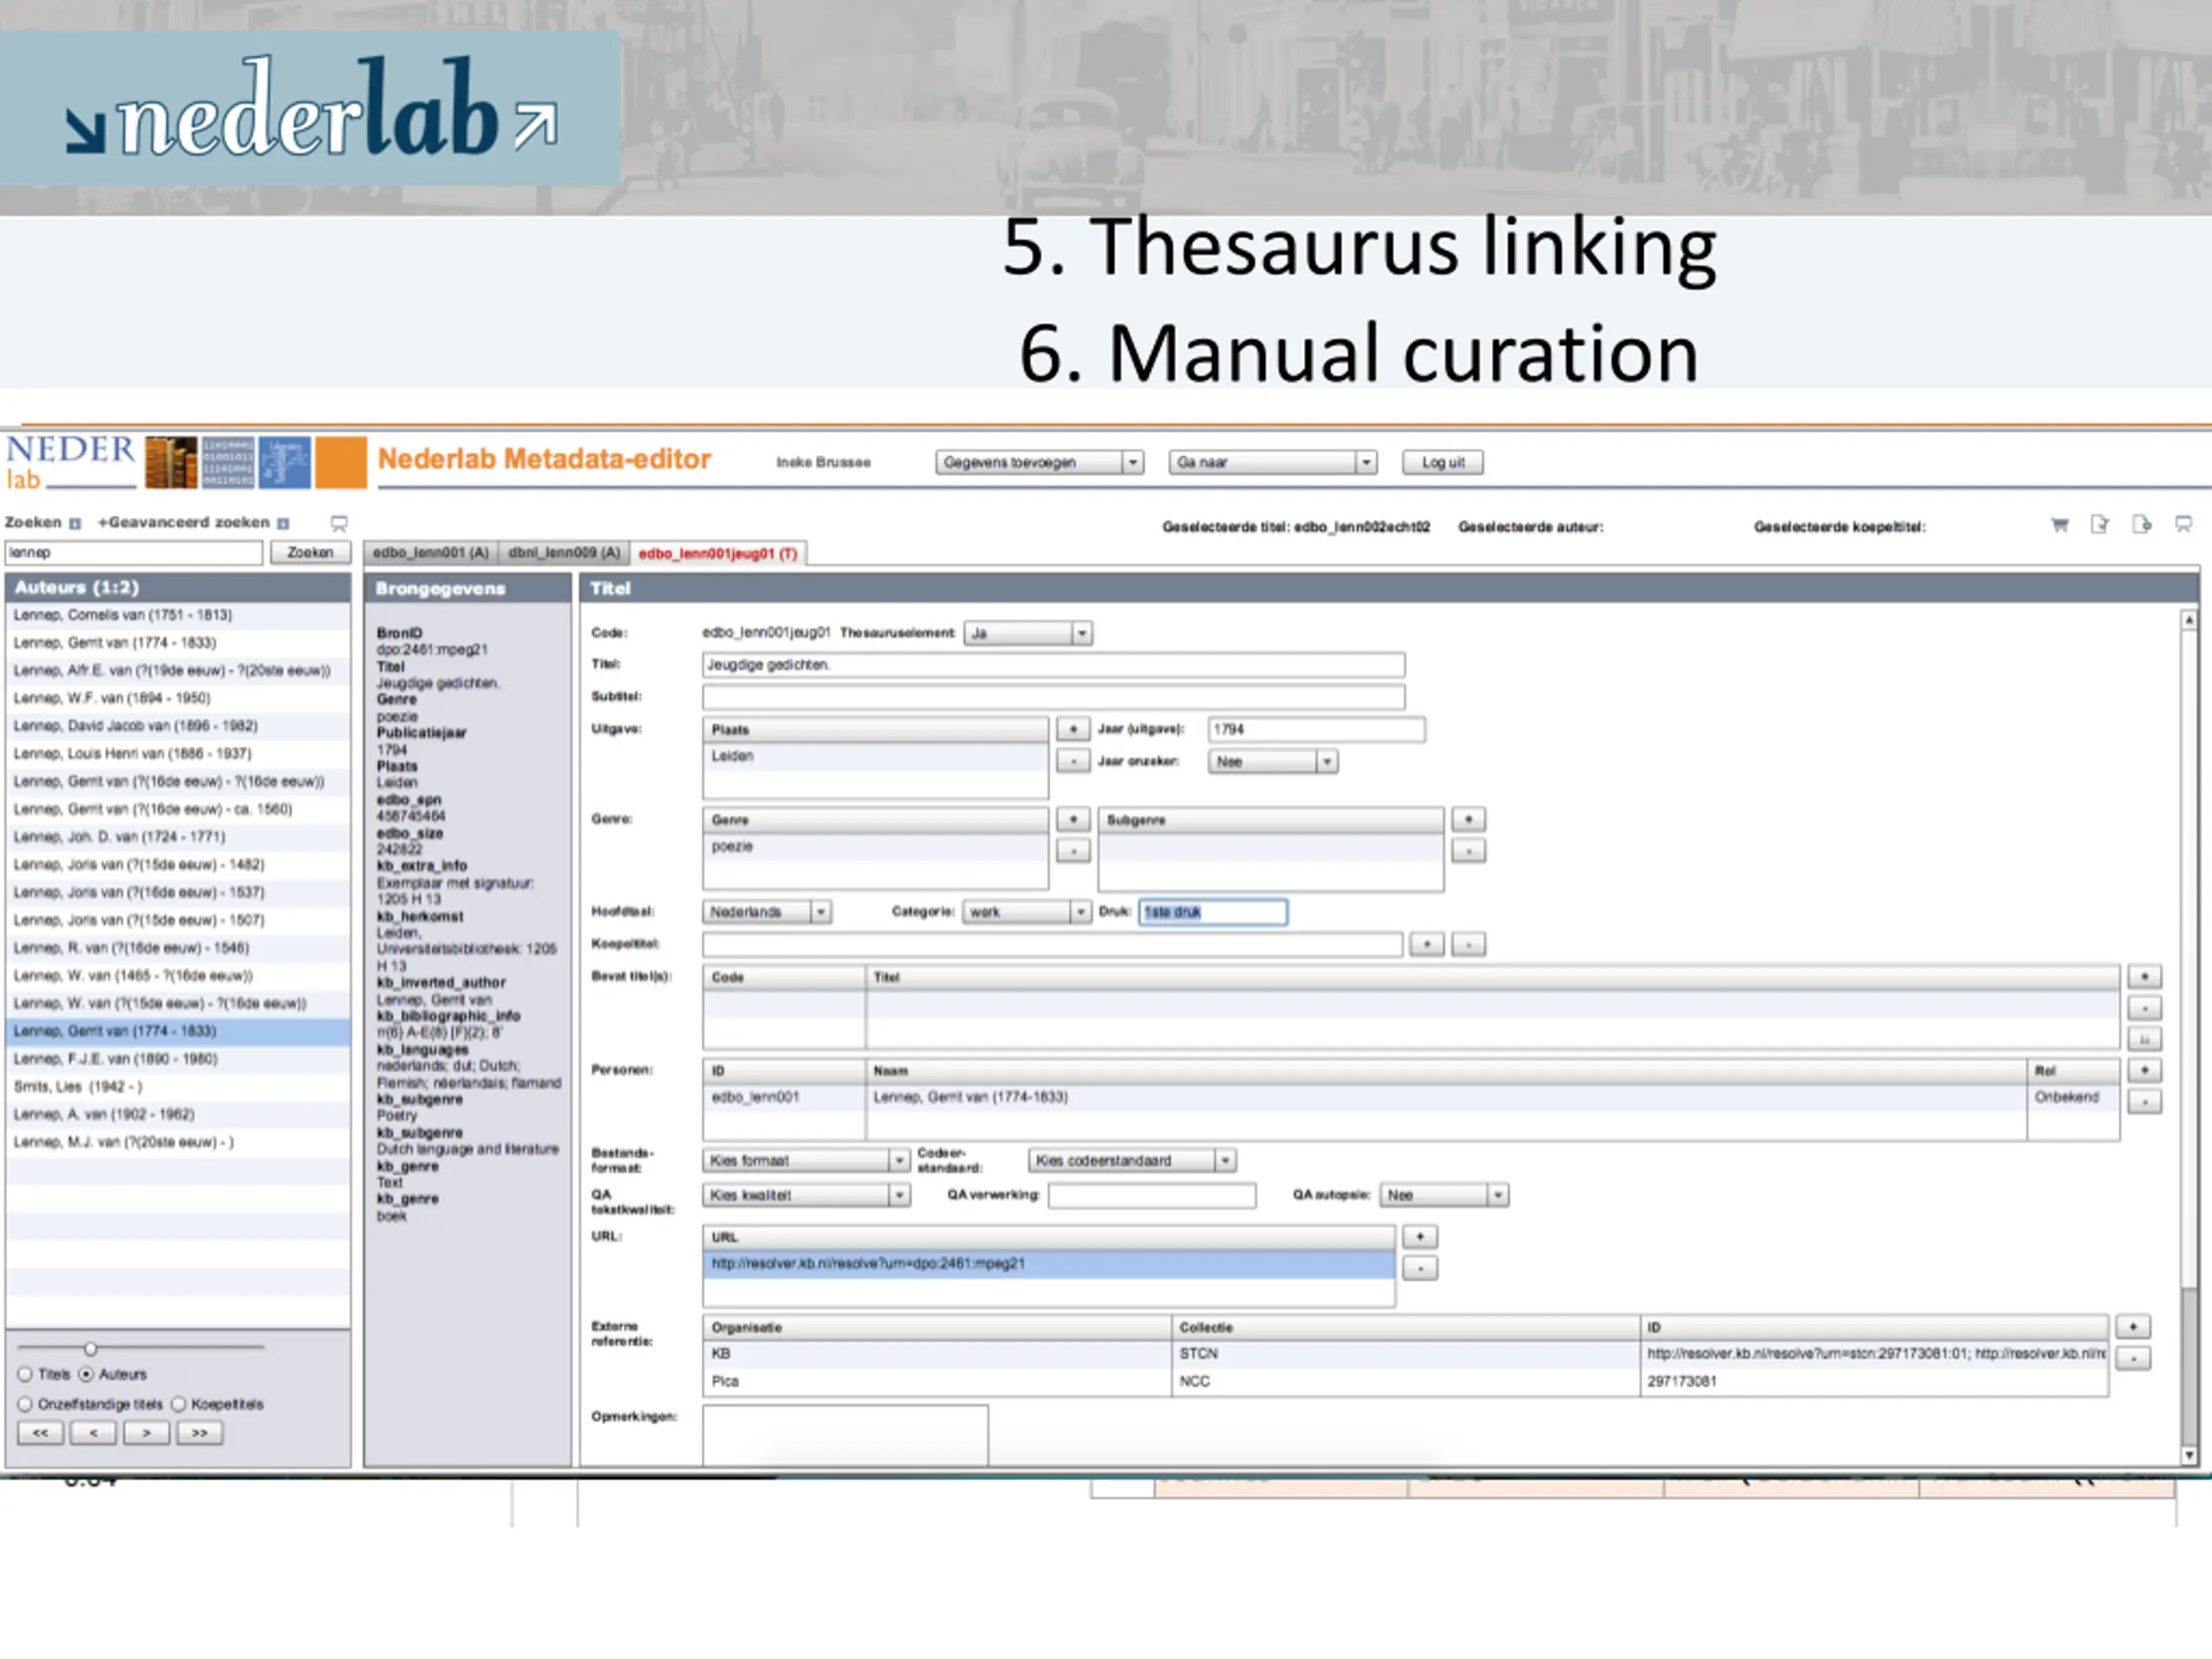Go to previous page with < button
The height and width of the screenshot is (1659, 2212).
click(93, 1433)
